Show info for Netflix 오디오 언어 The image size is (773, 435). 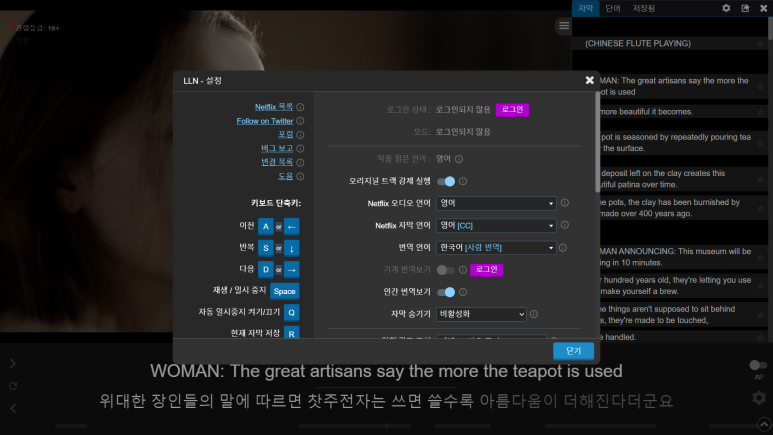click(x=565, y=203)
